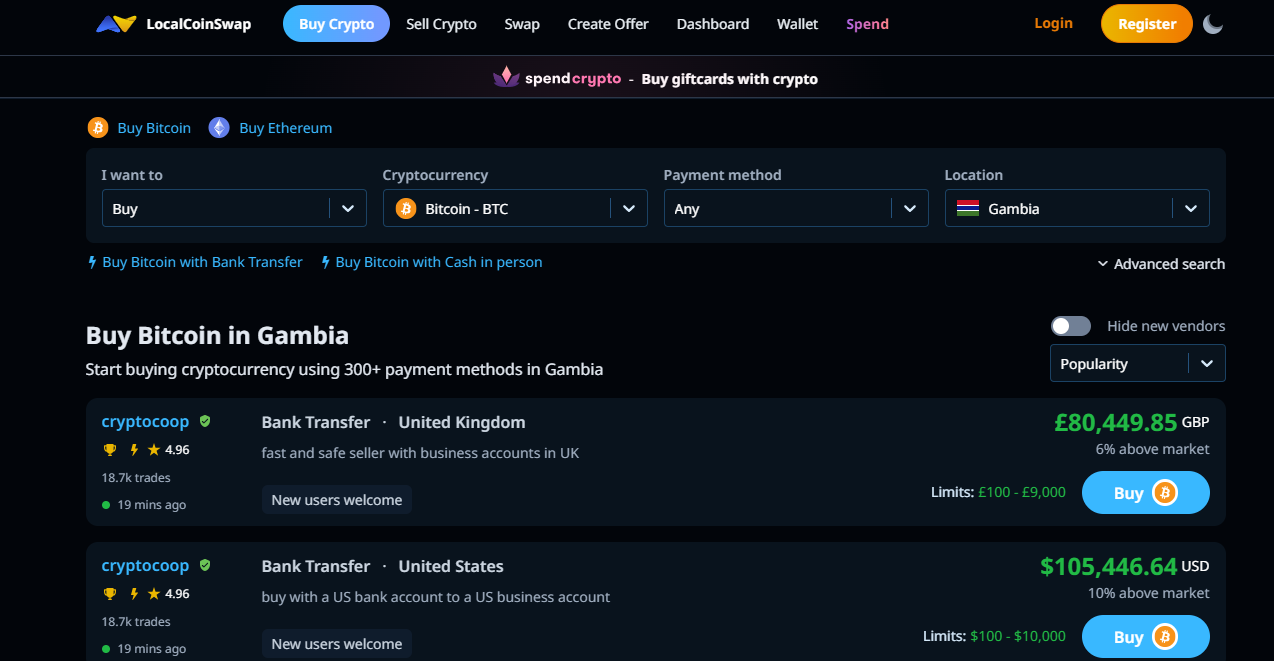Click the Bitcoin icon beside Buy Bitcoin
1274x661 pixels.
[x=98, y=128]
